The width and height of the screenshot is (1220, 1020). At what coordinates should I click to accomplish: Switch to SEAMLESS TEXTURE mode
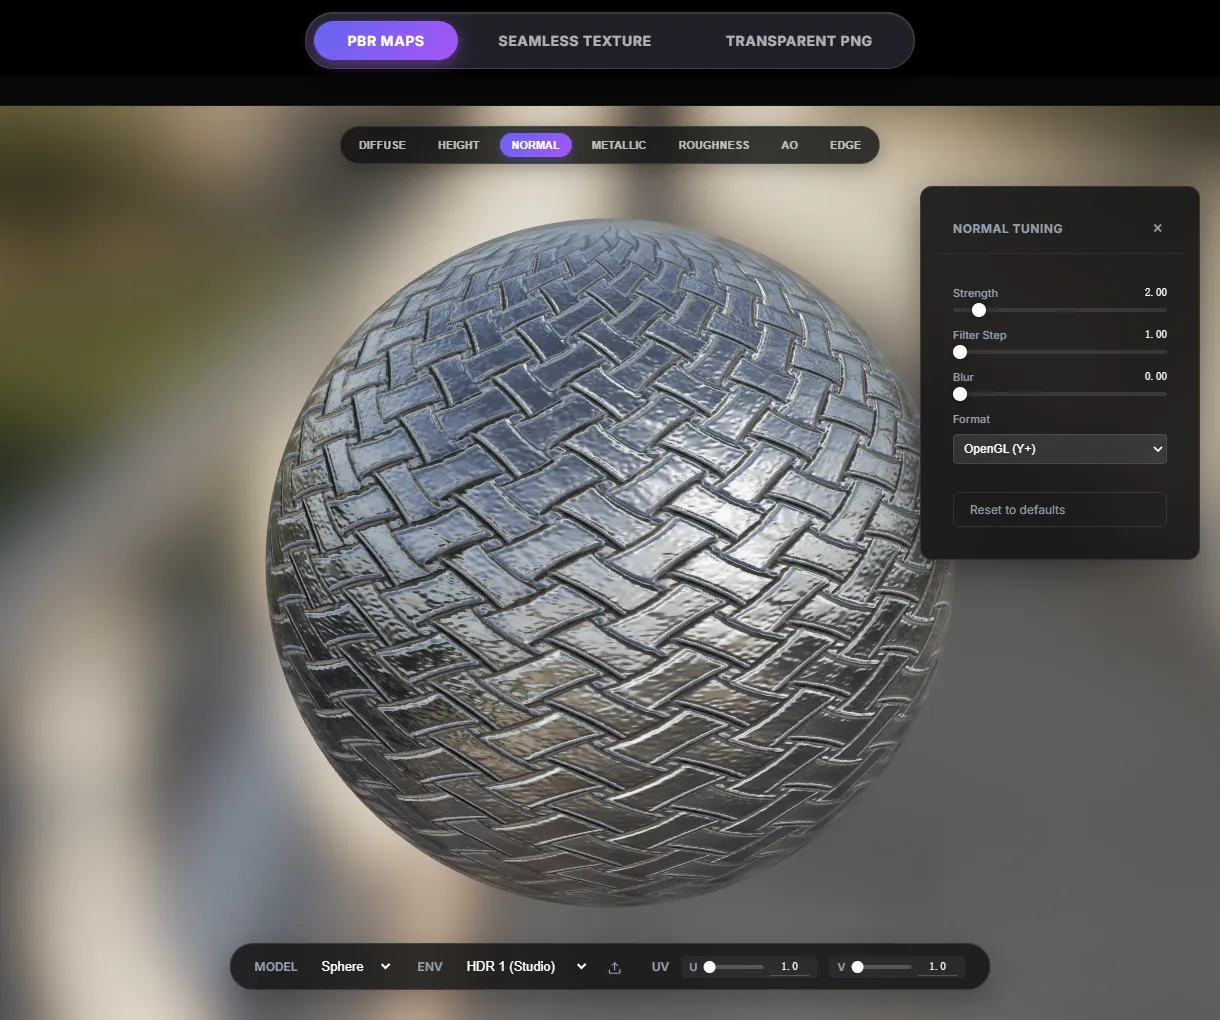574,41
